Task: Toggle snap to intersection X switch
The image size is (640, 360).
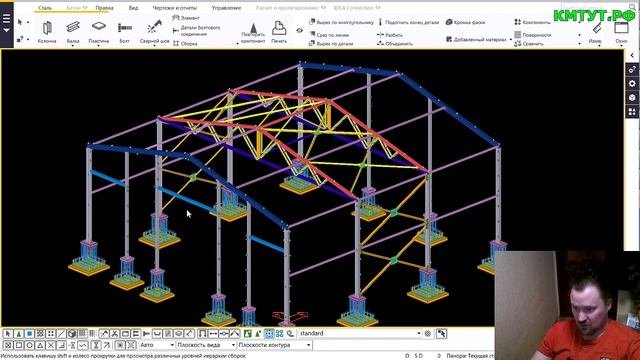Action: pyautogui.click(x=51, y=345)
